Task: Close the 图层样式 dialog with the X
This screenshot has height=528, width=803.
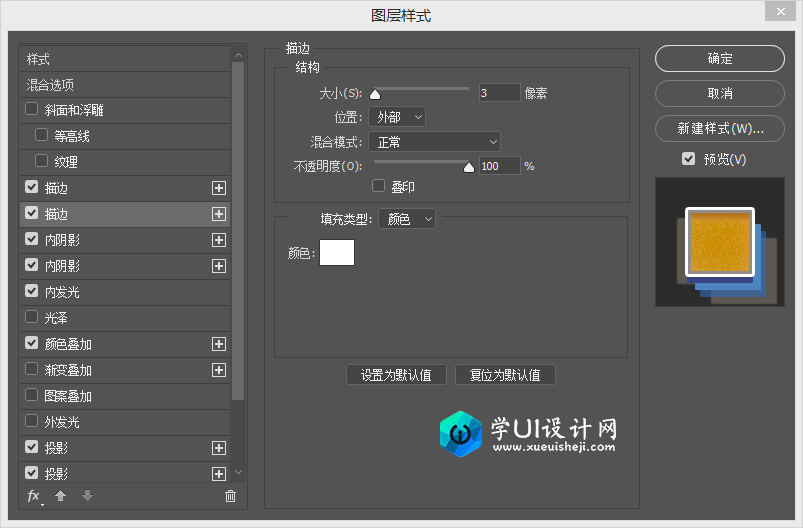Action: tap(780, 11)
